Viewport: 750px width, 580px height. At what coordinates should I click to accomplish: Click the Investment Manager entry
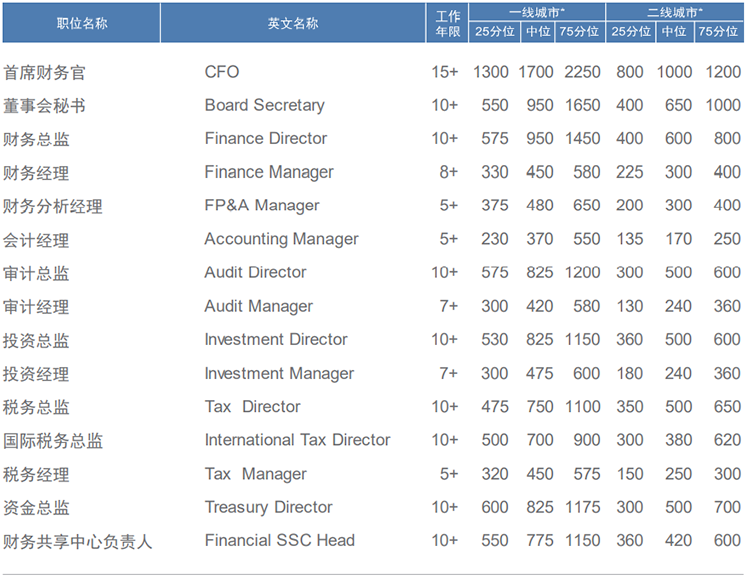279,373
